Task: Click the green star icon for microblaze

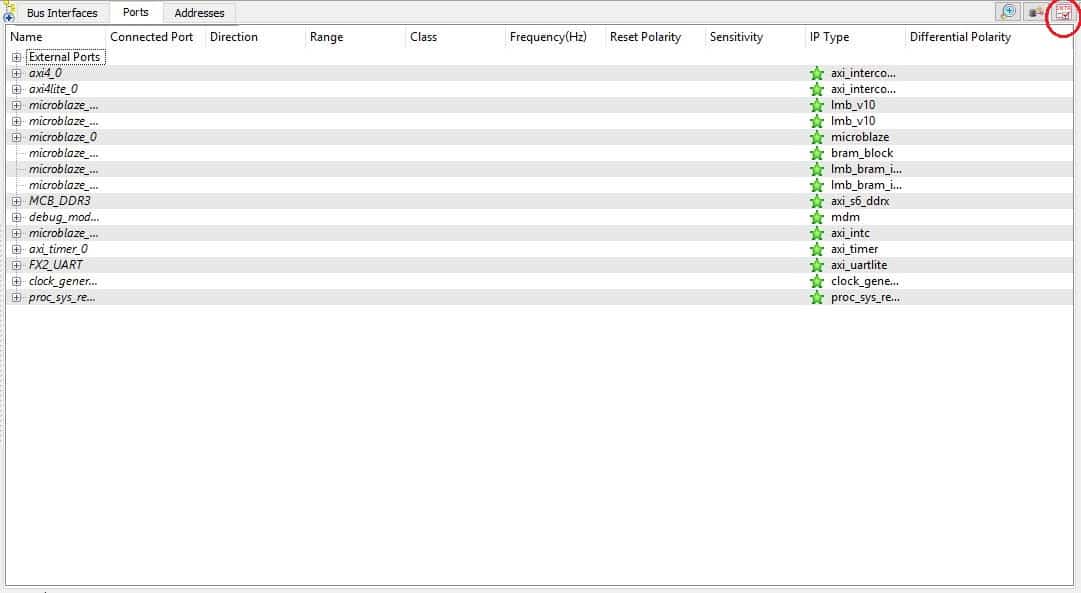Action: pos(817,137)
